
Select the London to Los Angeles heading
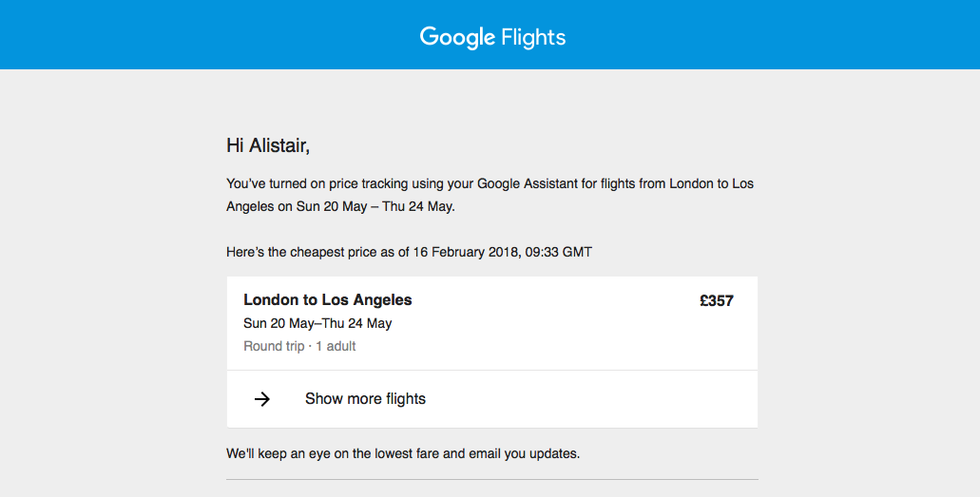click(328, 300)
